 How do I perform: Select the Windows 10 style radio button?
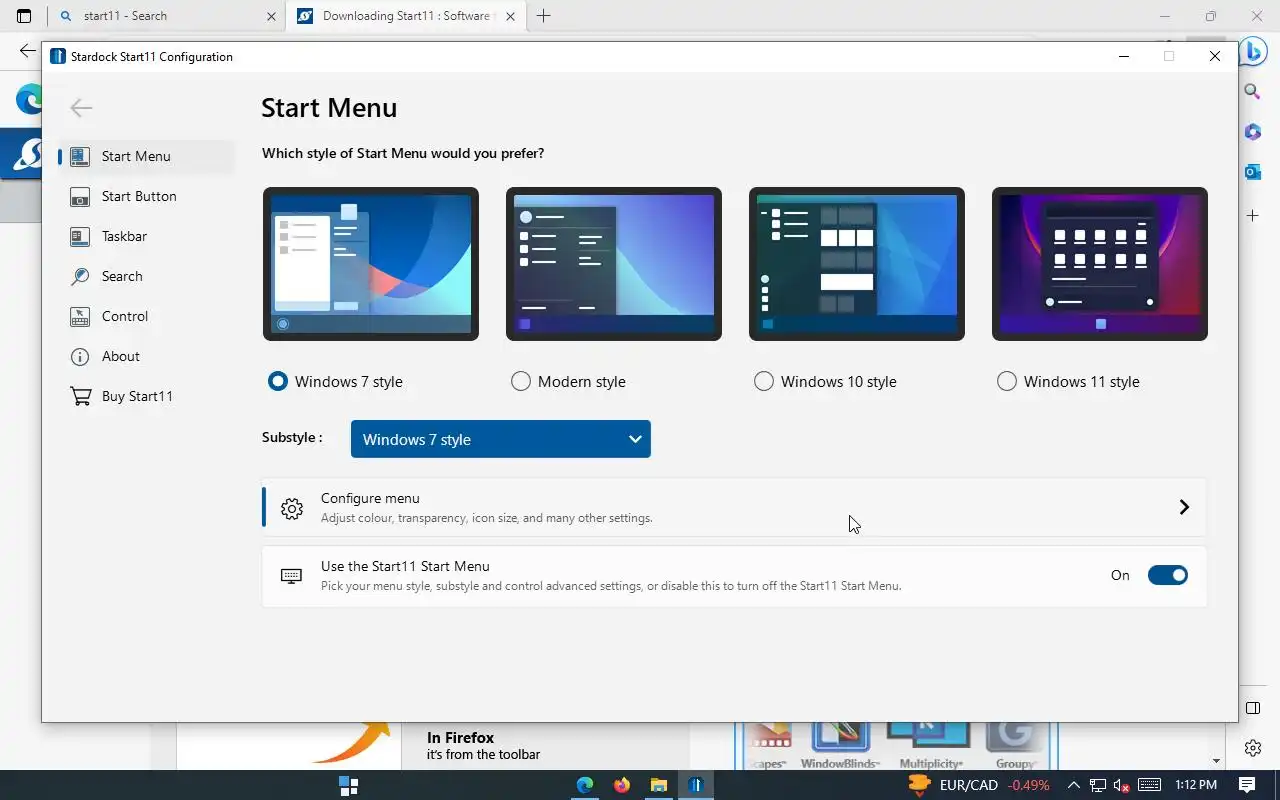point(764,381)
